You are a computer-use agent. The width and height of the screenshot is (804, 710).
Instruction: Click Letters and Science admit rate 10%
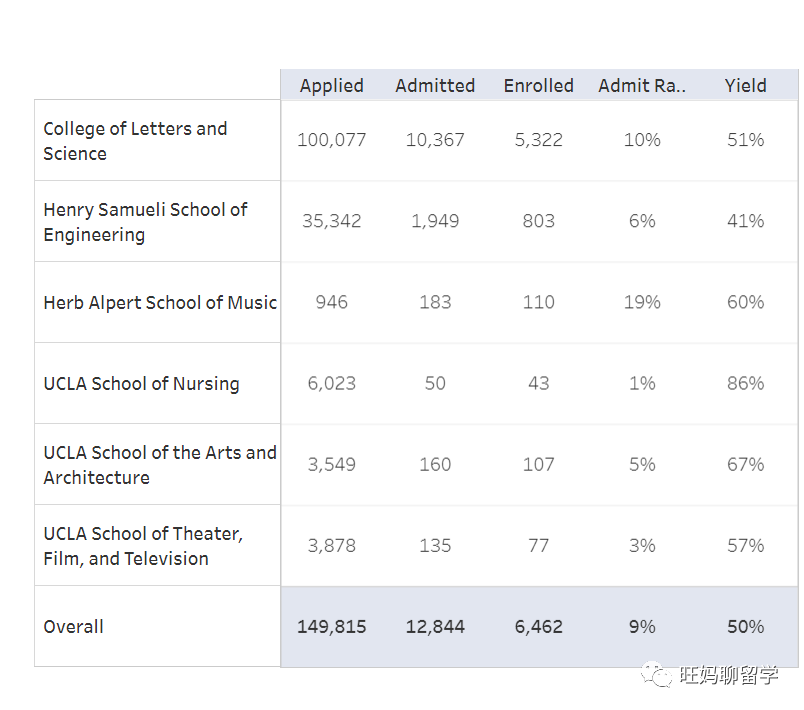[x=642, y=140]
